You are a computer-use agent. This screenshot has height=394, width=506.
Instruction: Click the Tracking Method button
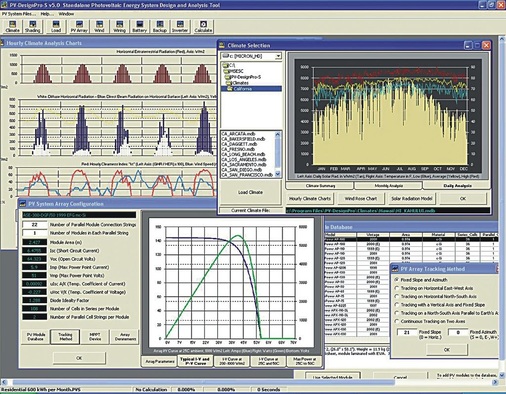[x=65, y=337]
